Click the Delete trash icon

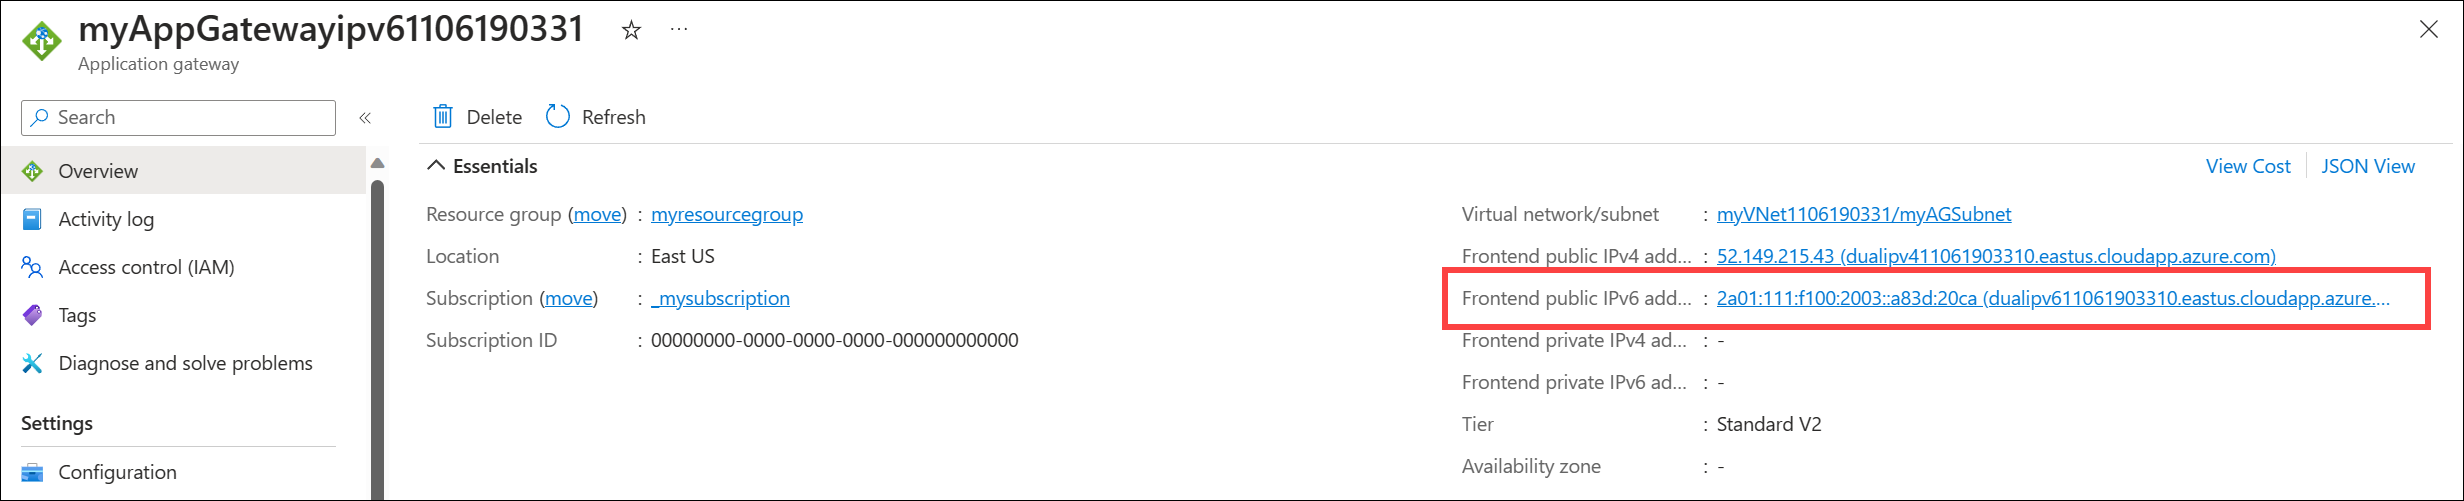pos(442,117)
